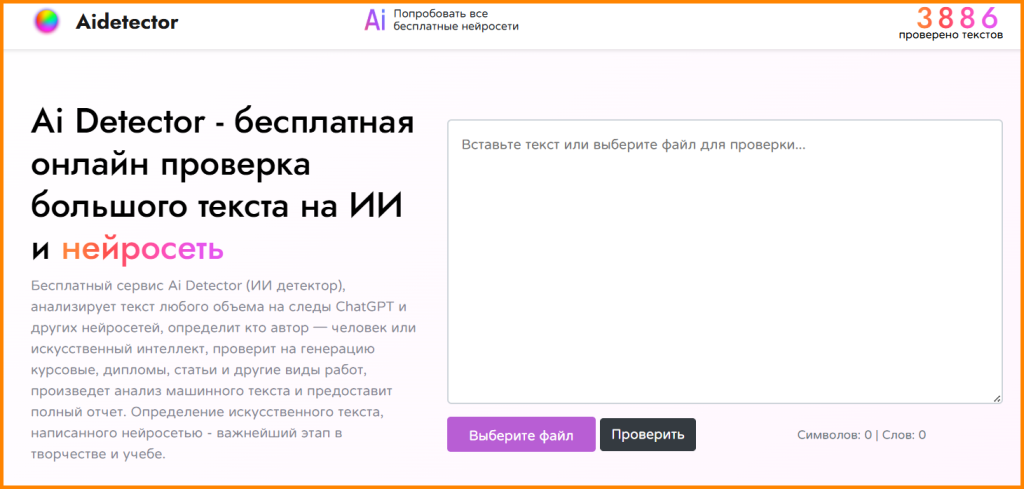
Task: Click the gradient word 'нейросеть'
Action: 143,249
